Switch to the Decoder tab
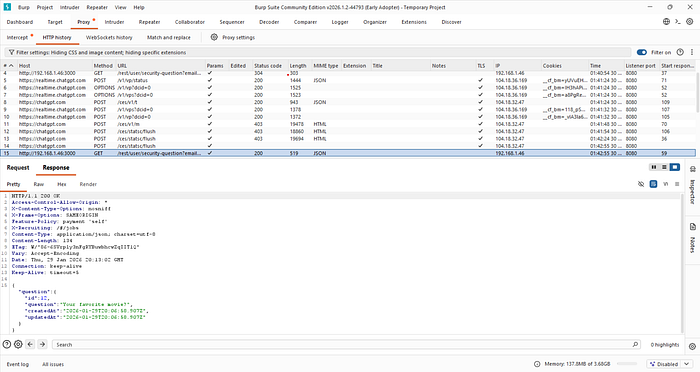Screen dimensions: 700x372 tap(269, 22)
